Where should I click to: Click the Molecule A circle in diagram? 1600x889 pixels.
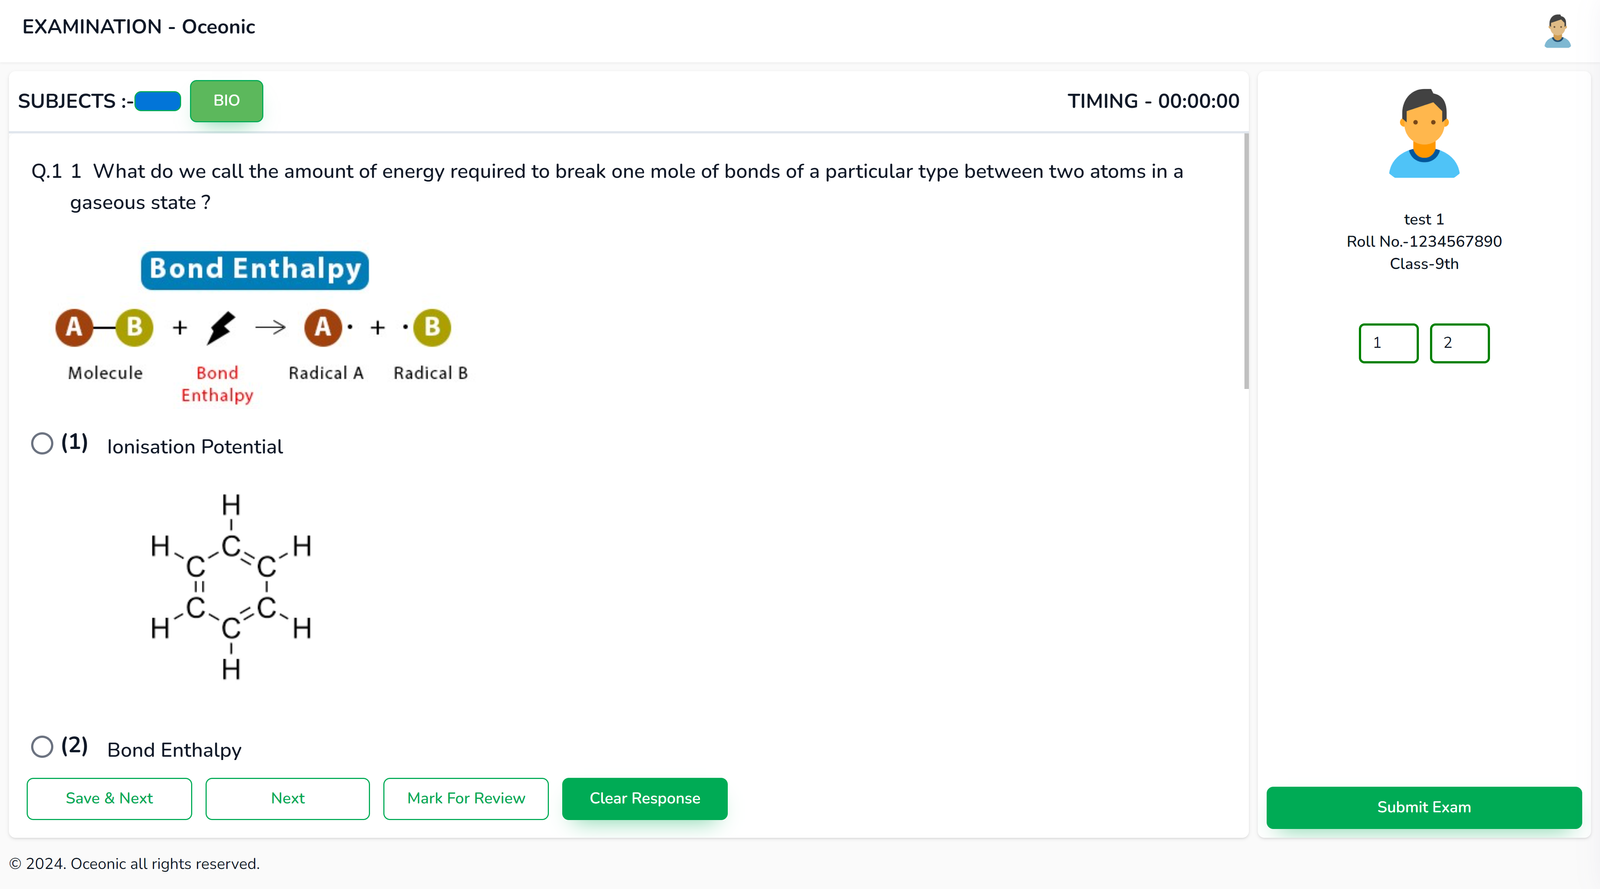click(74, 327)
